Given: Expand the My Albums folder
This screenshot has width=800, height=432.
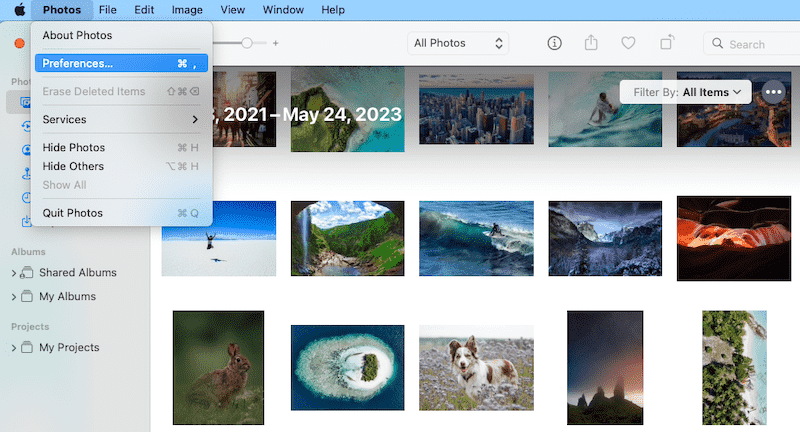Looking at the screenshot, I should point(14,297).
